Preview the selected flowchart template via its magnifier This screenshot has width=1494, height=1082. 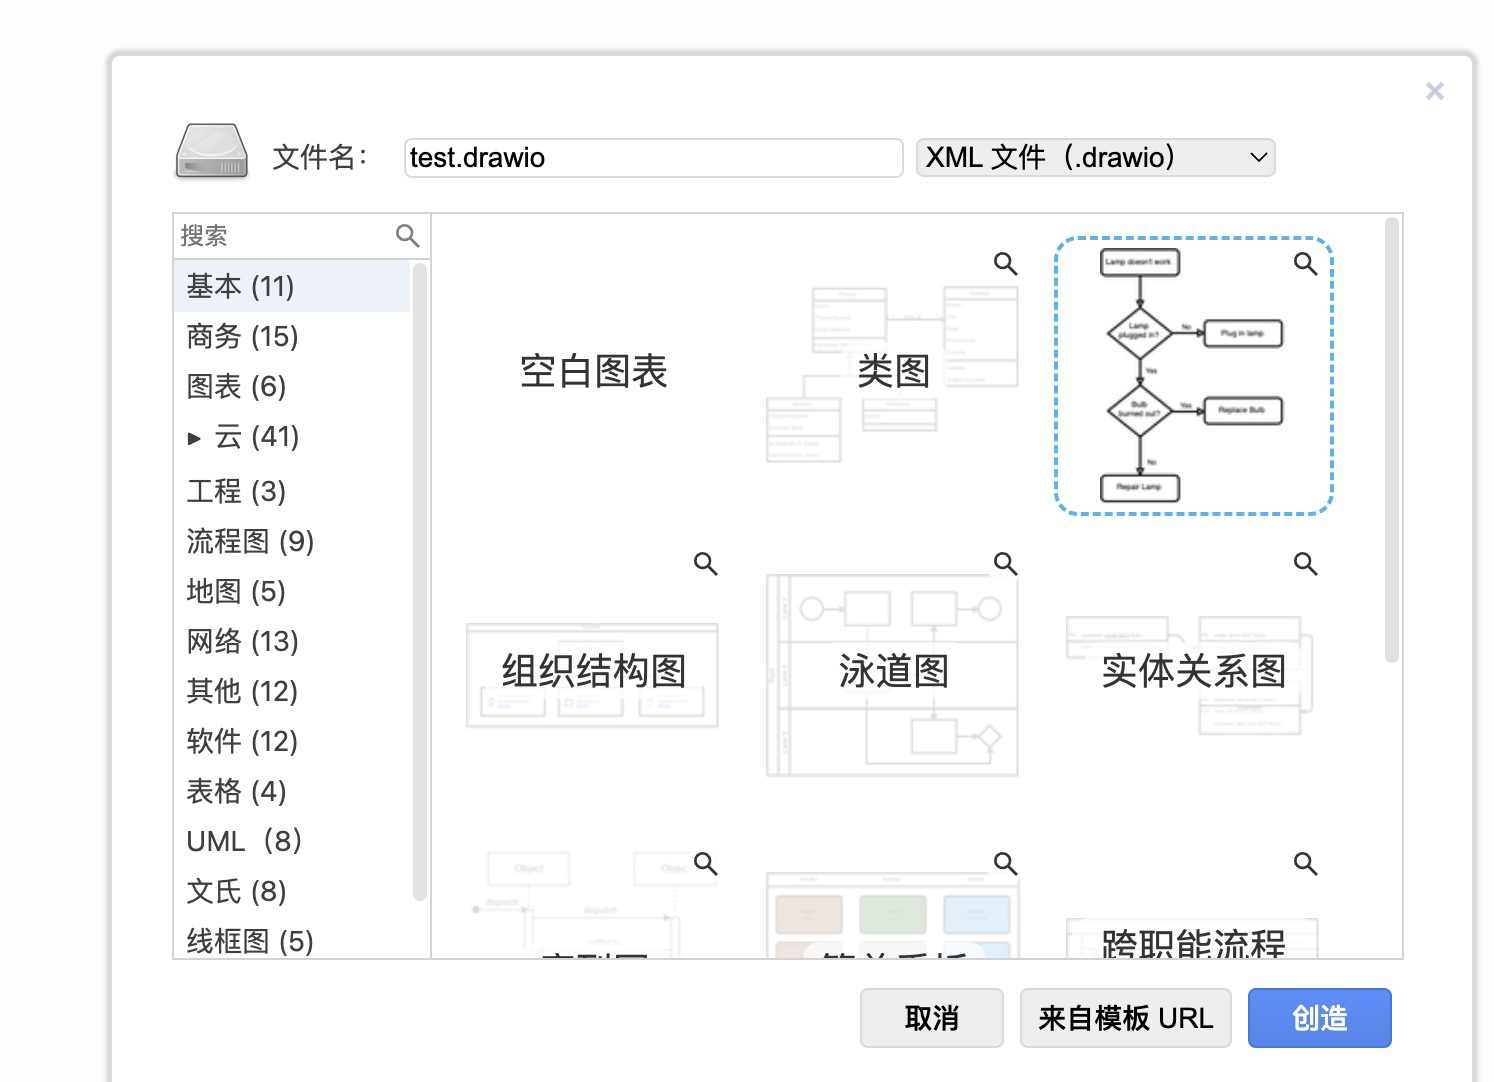pos(1305,264)
